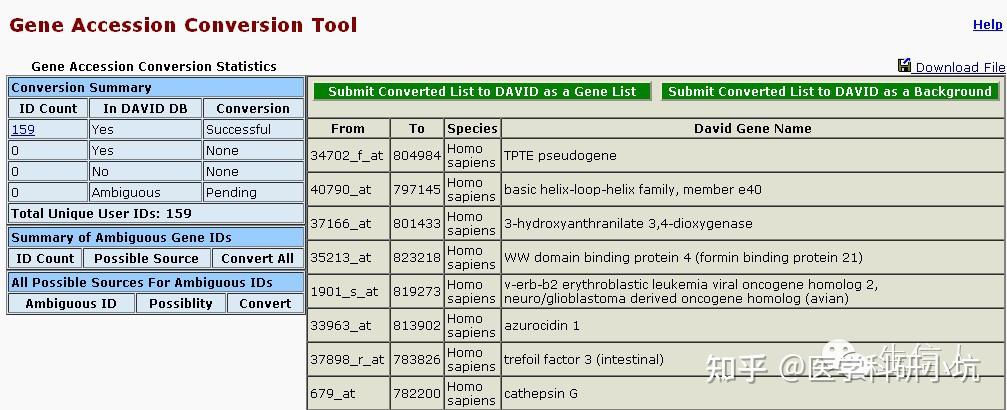Image resolution: width=1007 pixels, height=410 pixels.
Task: Submit converted list as a Background
Action: [x=829, y=91]
